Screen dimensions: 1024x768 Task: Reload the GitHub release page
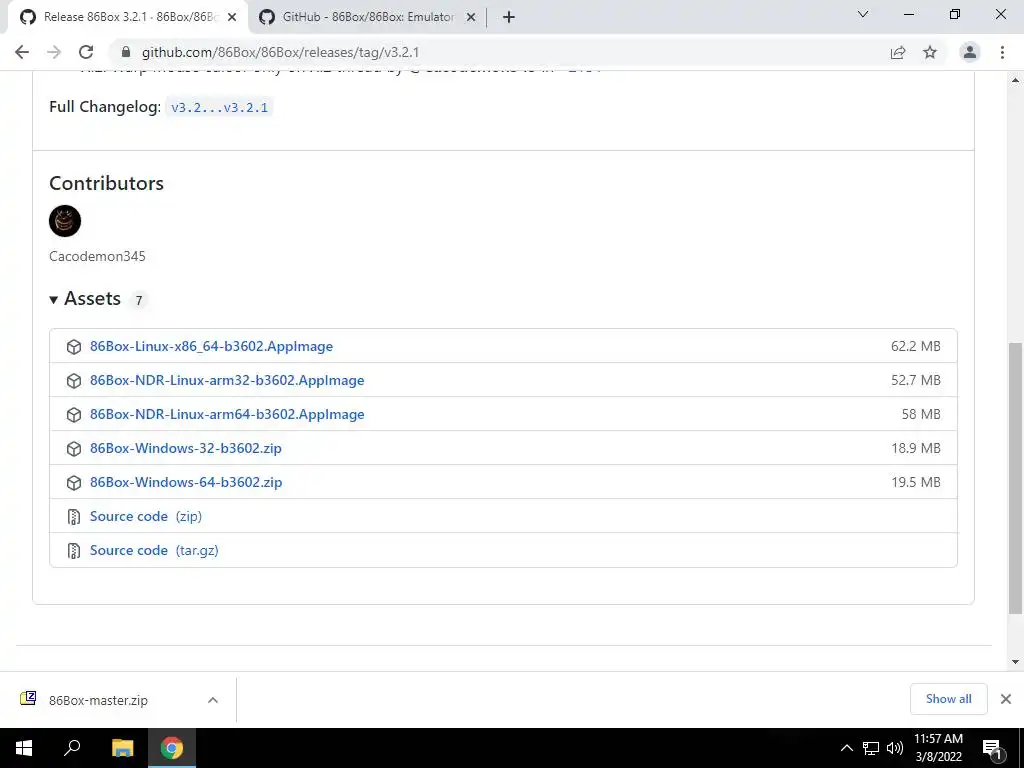(86, 52)
